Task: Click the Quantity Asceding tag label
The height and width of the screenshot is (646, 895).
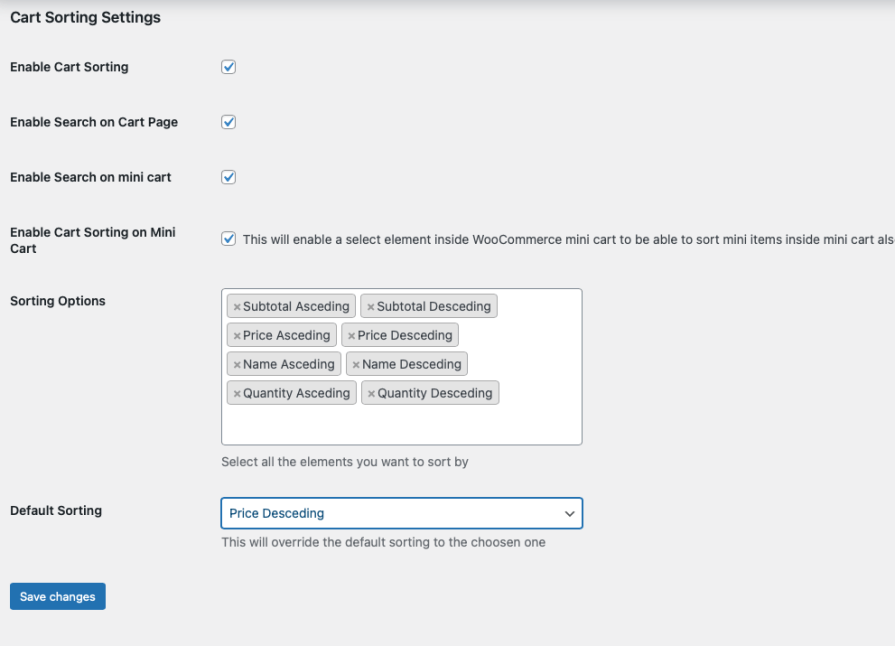Action: (297, 393)
